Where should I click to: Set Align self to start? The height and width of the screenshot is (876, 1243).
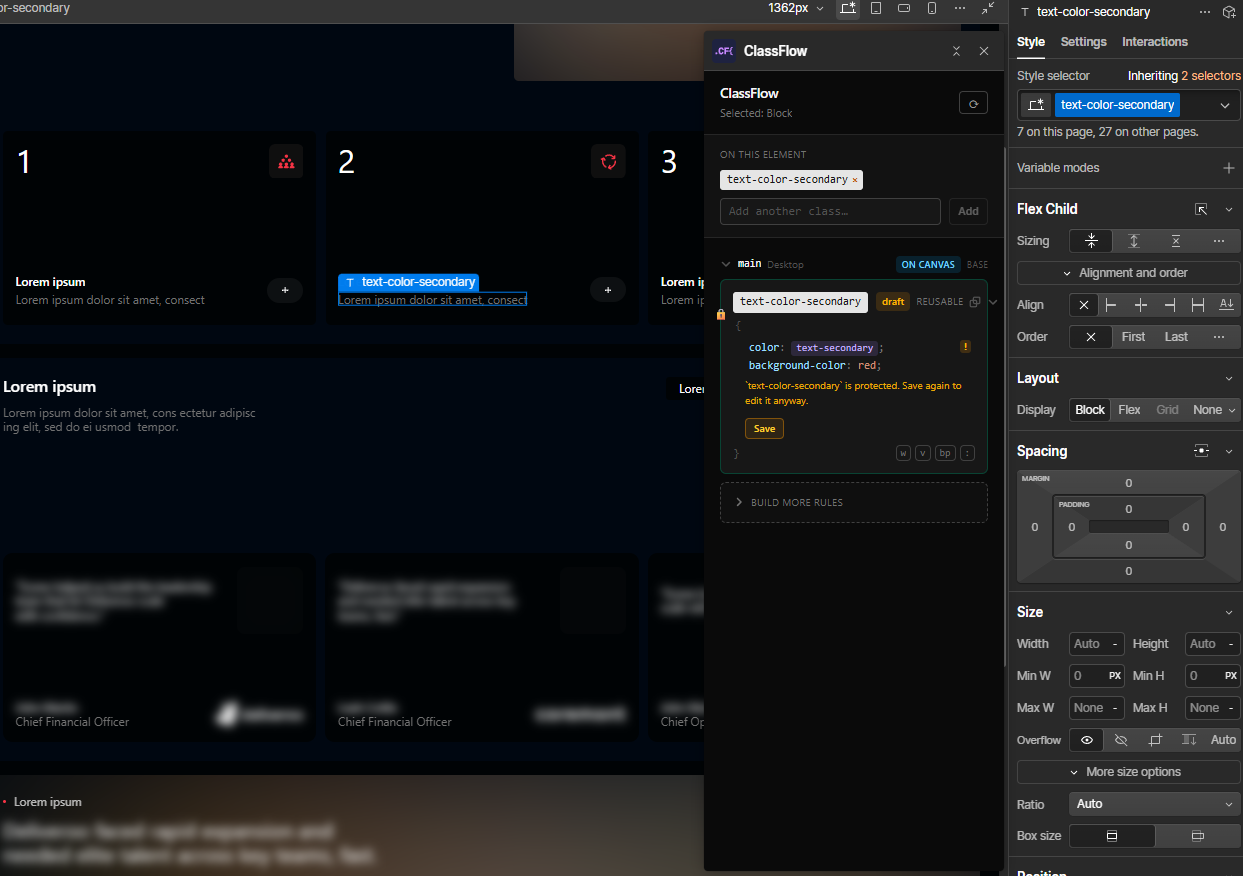click(1111, 305)
